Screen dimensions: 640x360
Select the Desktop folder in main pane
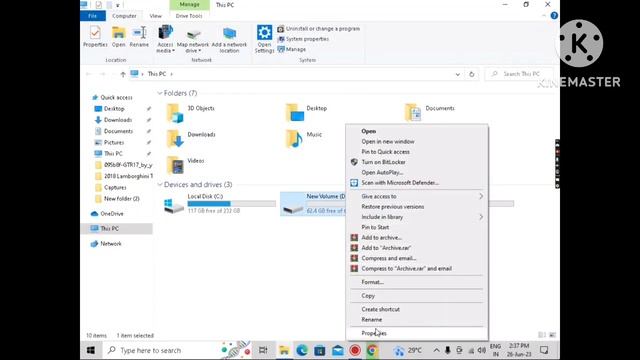coord(306,113)
